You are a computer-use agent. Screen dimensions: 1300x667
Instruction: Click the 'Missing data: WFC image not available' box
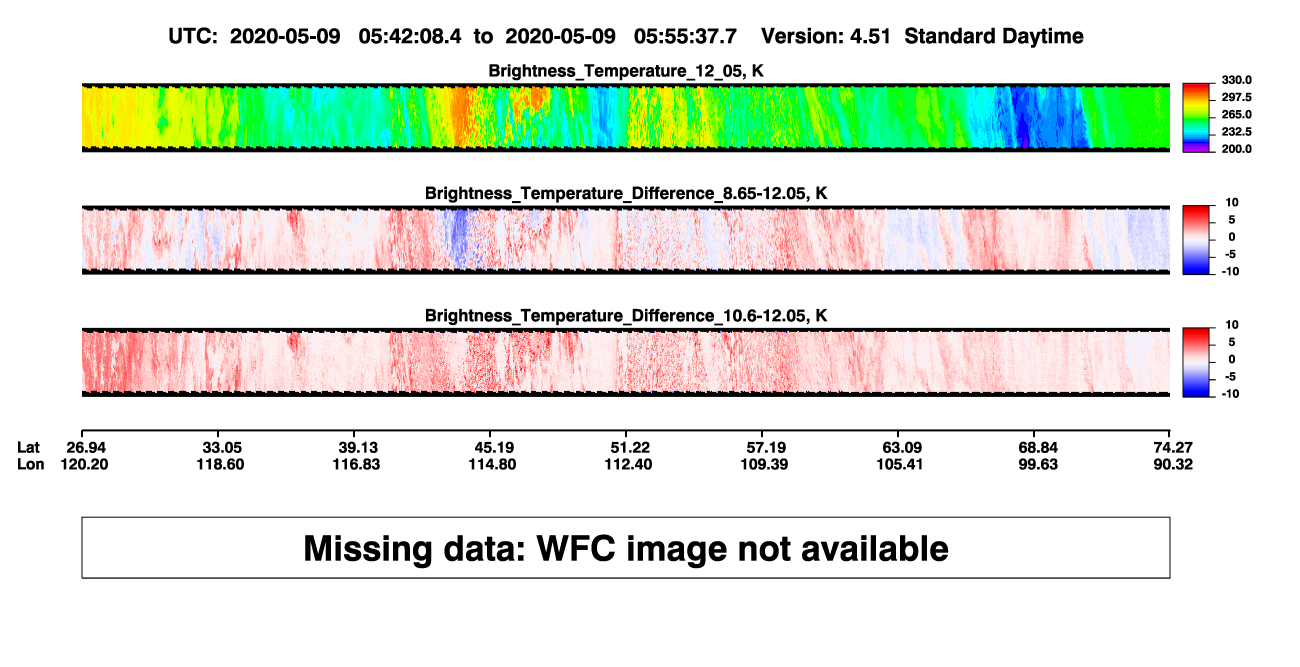coord(626,548)
